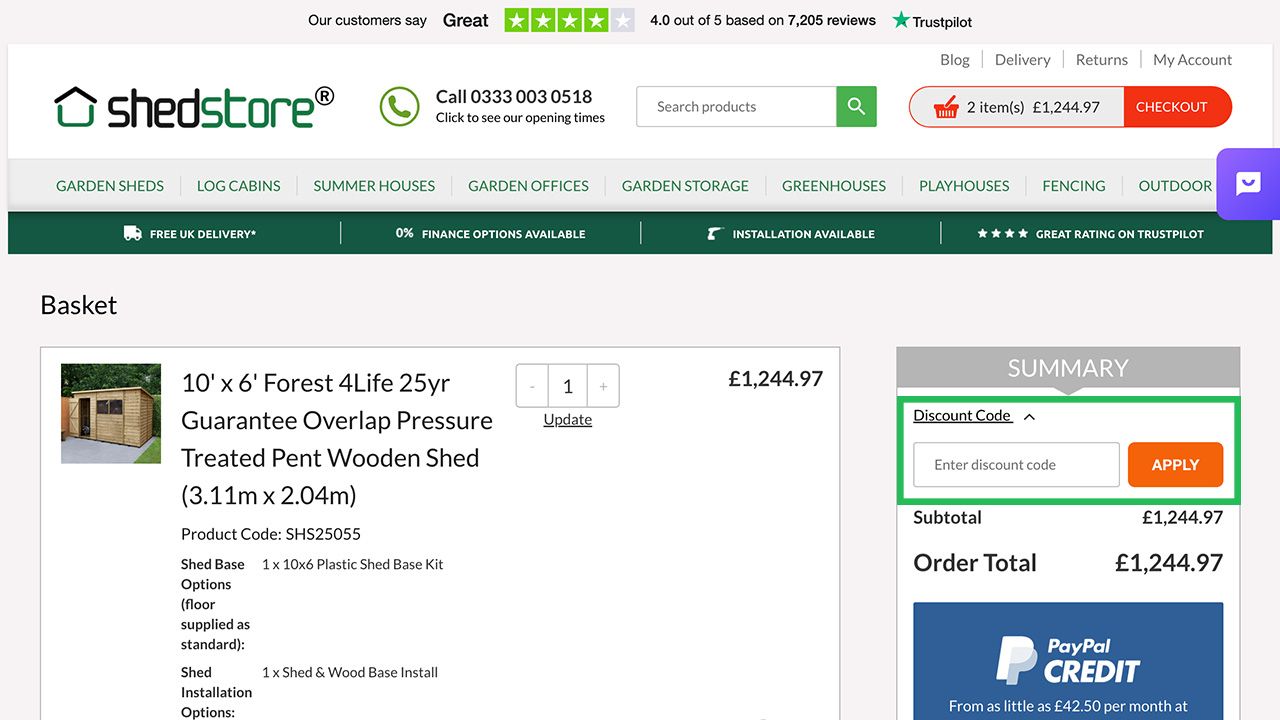1280x720 pixels.
Task: Open the purple chat widget icon
Action: (1248, 184)
